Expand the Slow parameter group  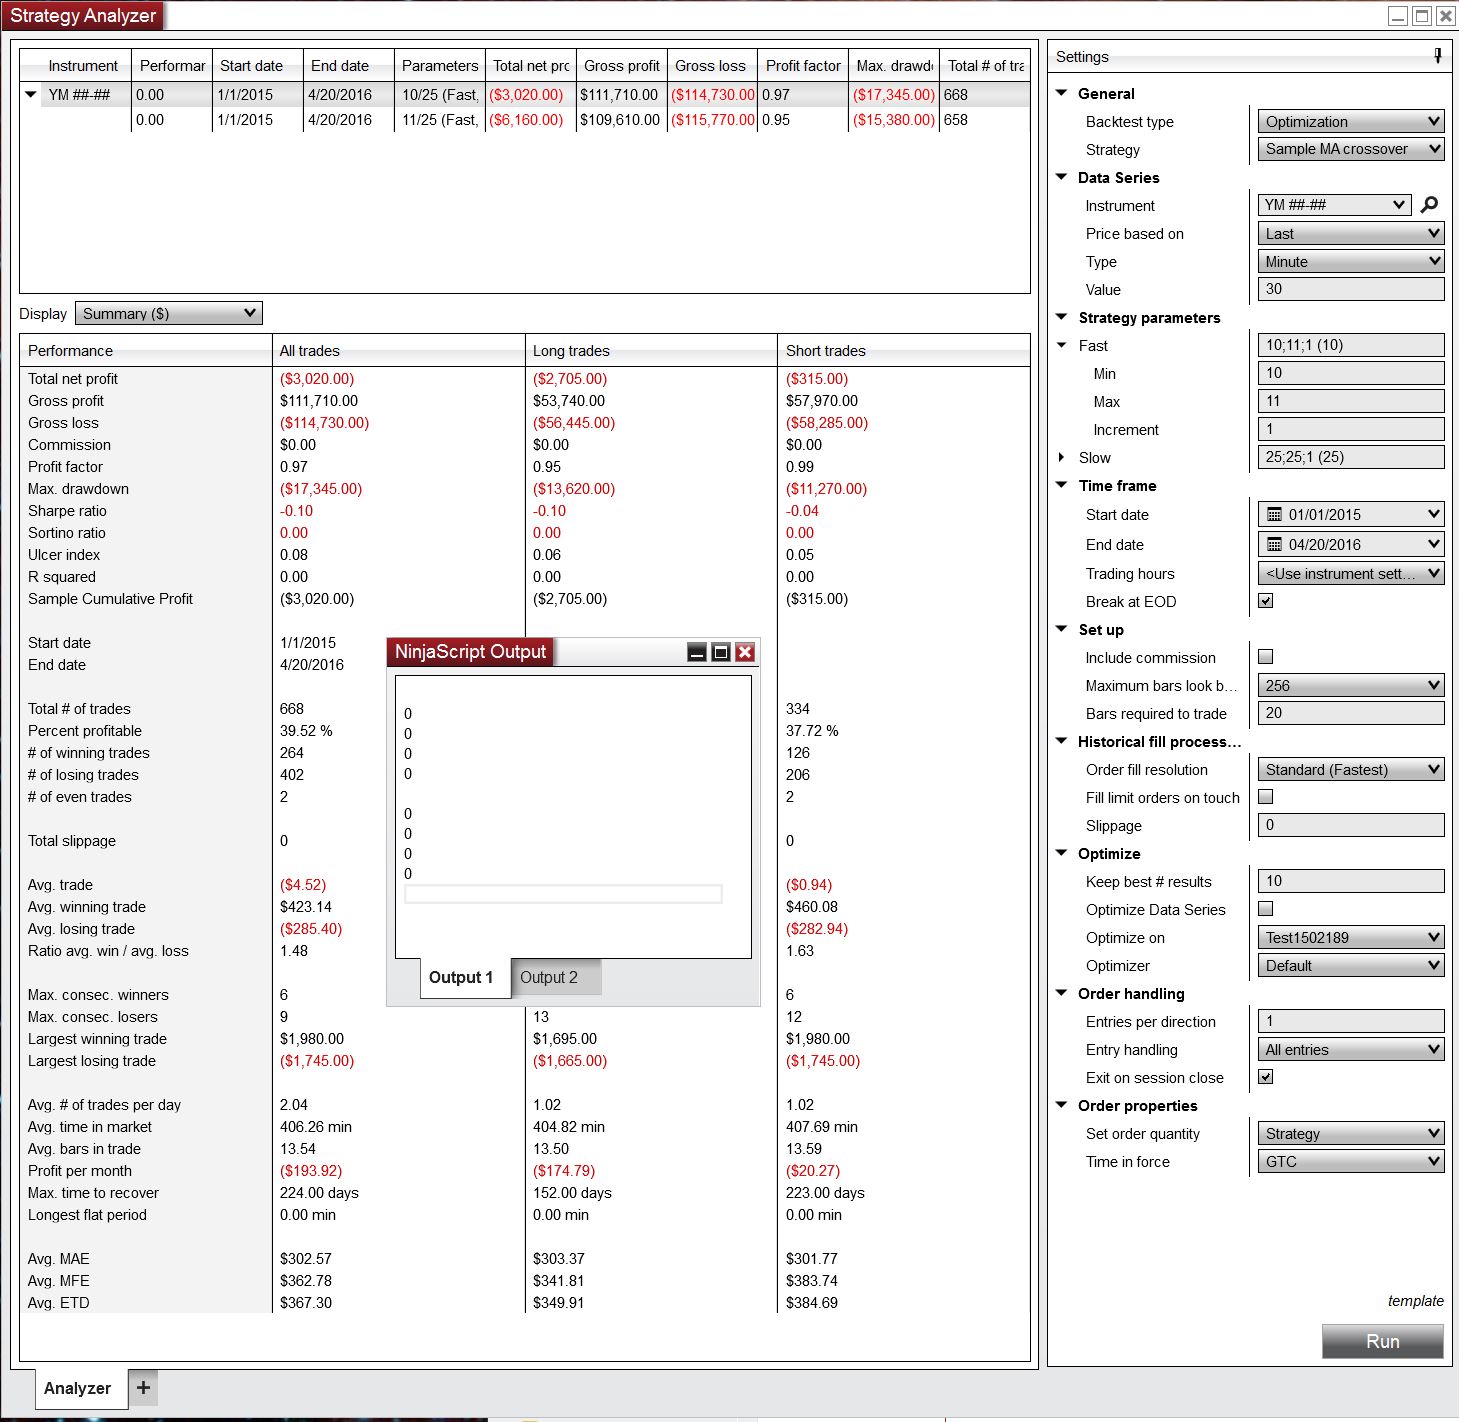click(1062, 457)
